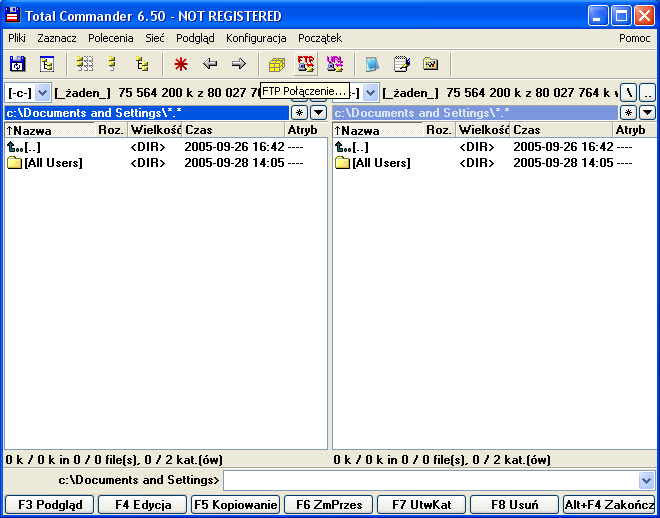
Task: Click the F3 Podgląd button
Action: click(49, 505)
